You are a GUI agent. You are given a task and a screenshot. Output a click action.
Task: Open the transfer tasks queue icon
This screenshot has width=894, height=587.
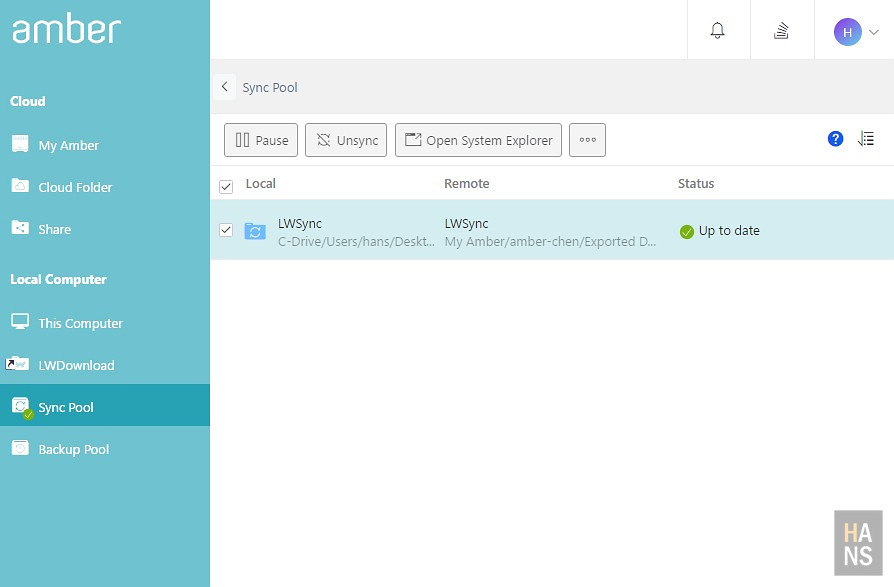[x=781, y=30]
